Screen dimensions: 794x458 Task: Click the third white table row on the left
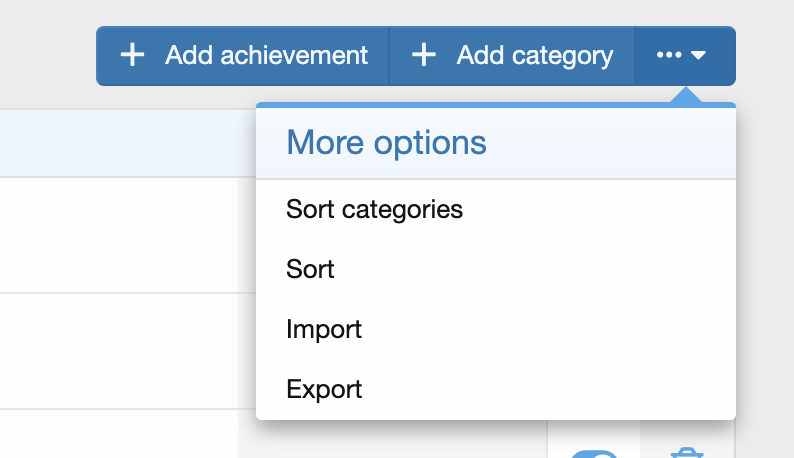[x=120, y=435]
